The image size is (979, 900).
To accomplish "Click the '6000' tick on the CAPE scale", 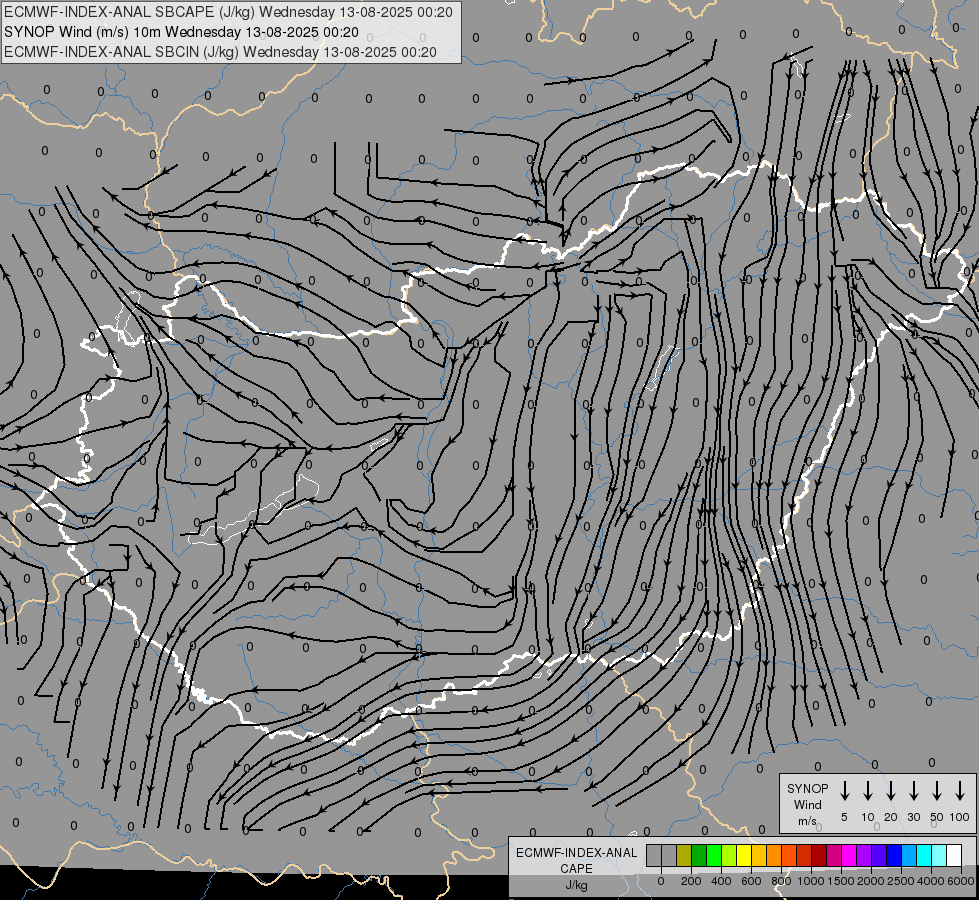I will pyautogui.click(x=960, y=881).
